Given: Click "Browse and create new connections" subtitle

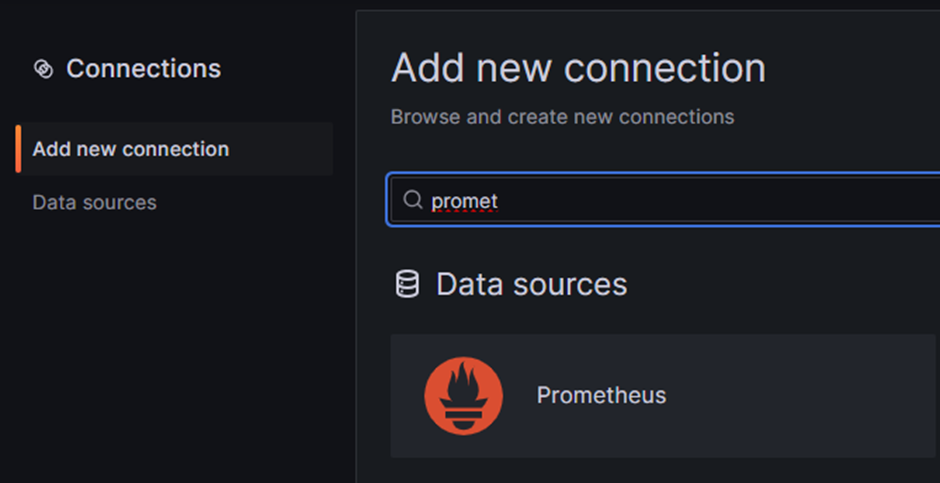Looking at the screenshot, I should [x=562, y=117].
